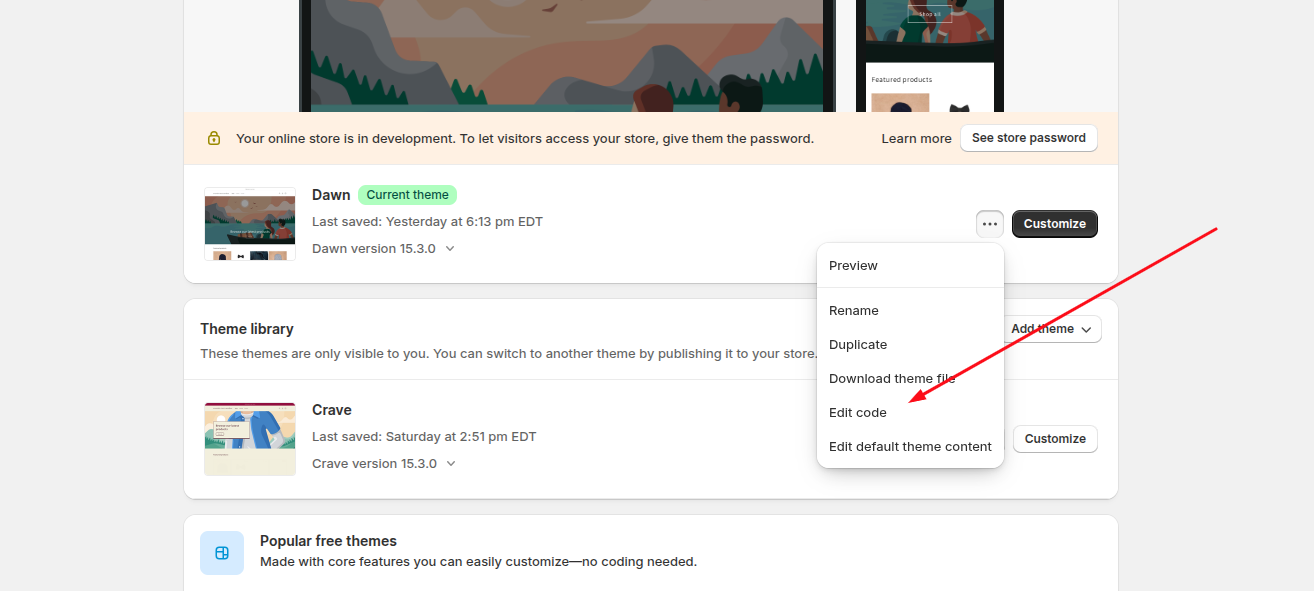
Task: Click the Current theme badge
Action: [407, 195]
